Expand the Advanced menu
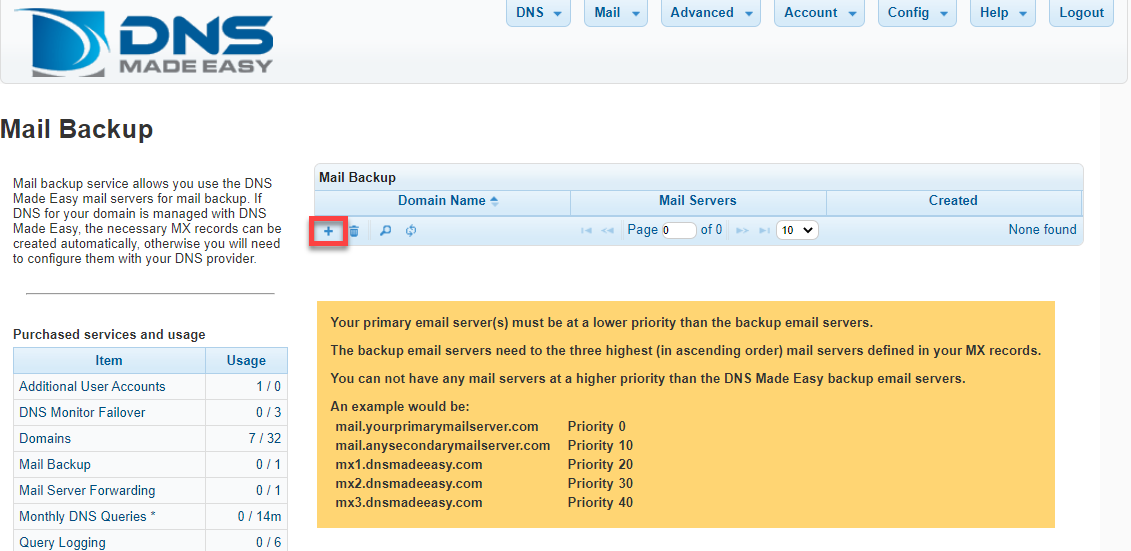The width and height of the screenshot is (1131, 551). (x=710, y=13)
